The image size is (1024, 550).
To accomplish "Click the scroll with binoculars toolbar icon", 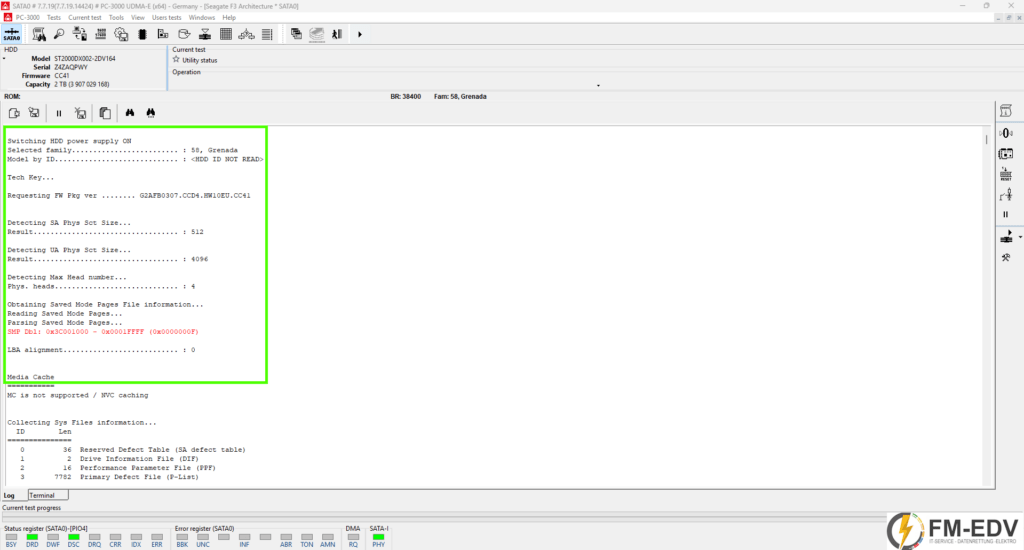I will (x=39, y=34).
